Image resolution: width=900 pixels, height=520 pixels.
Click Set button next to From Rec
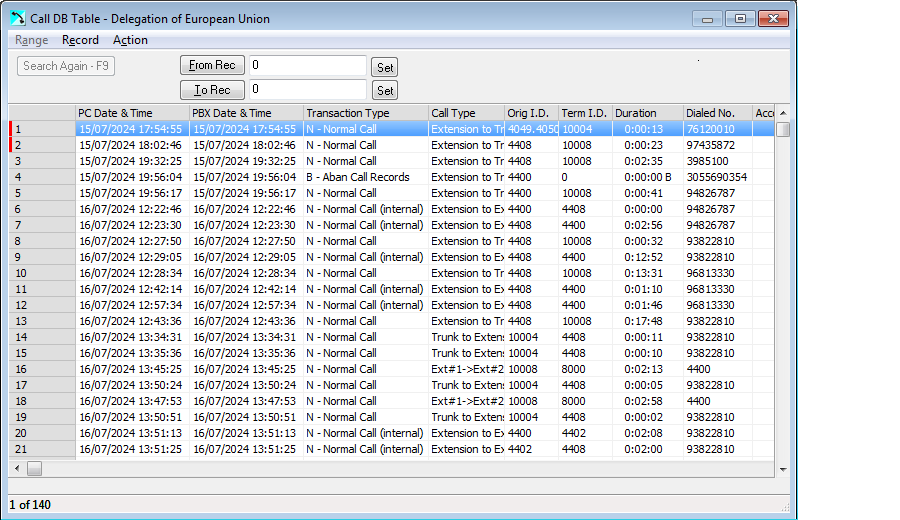[384, 67]
